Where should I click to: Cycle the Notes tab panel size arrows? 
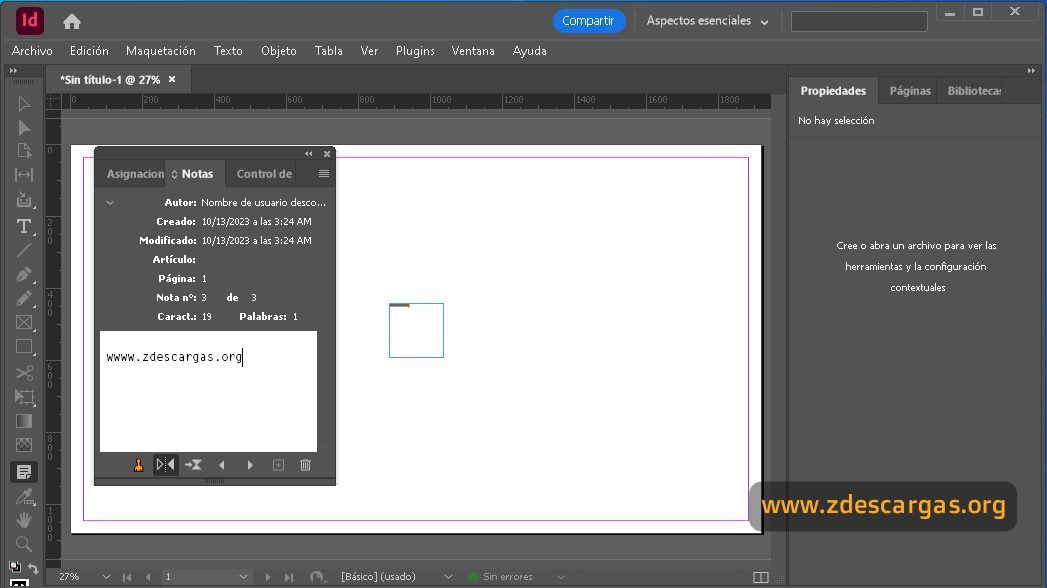[x=174, y=174]
